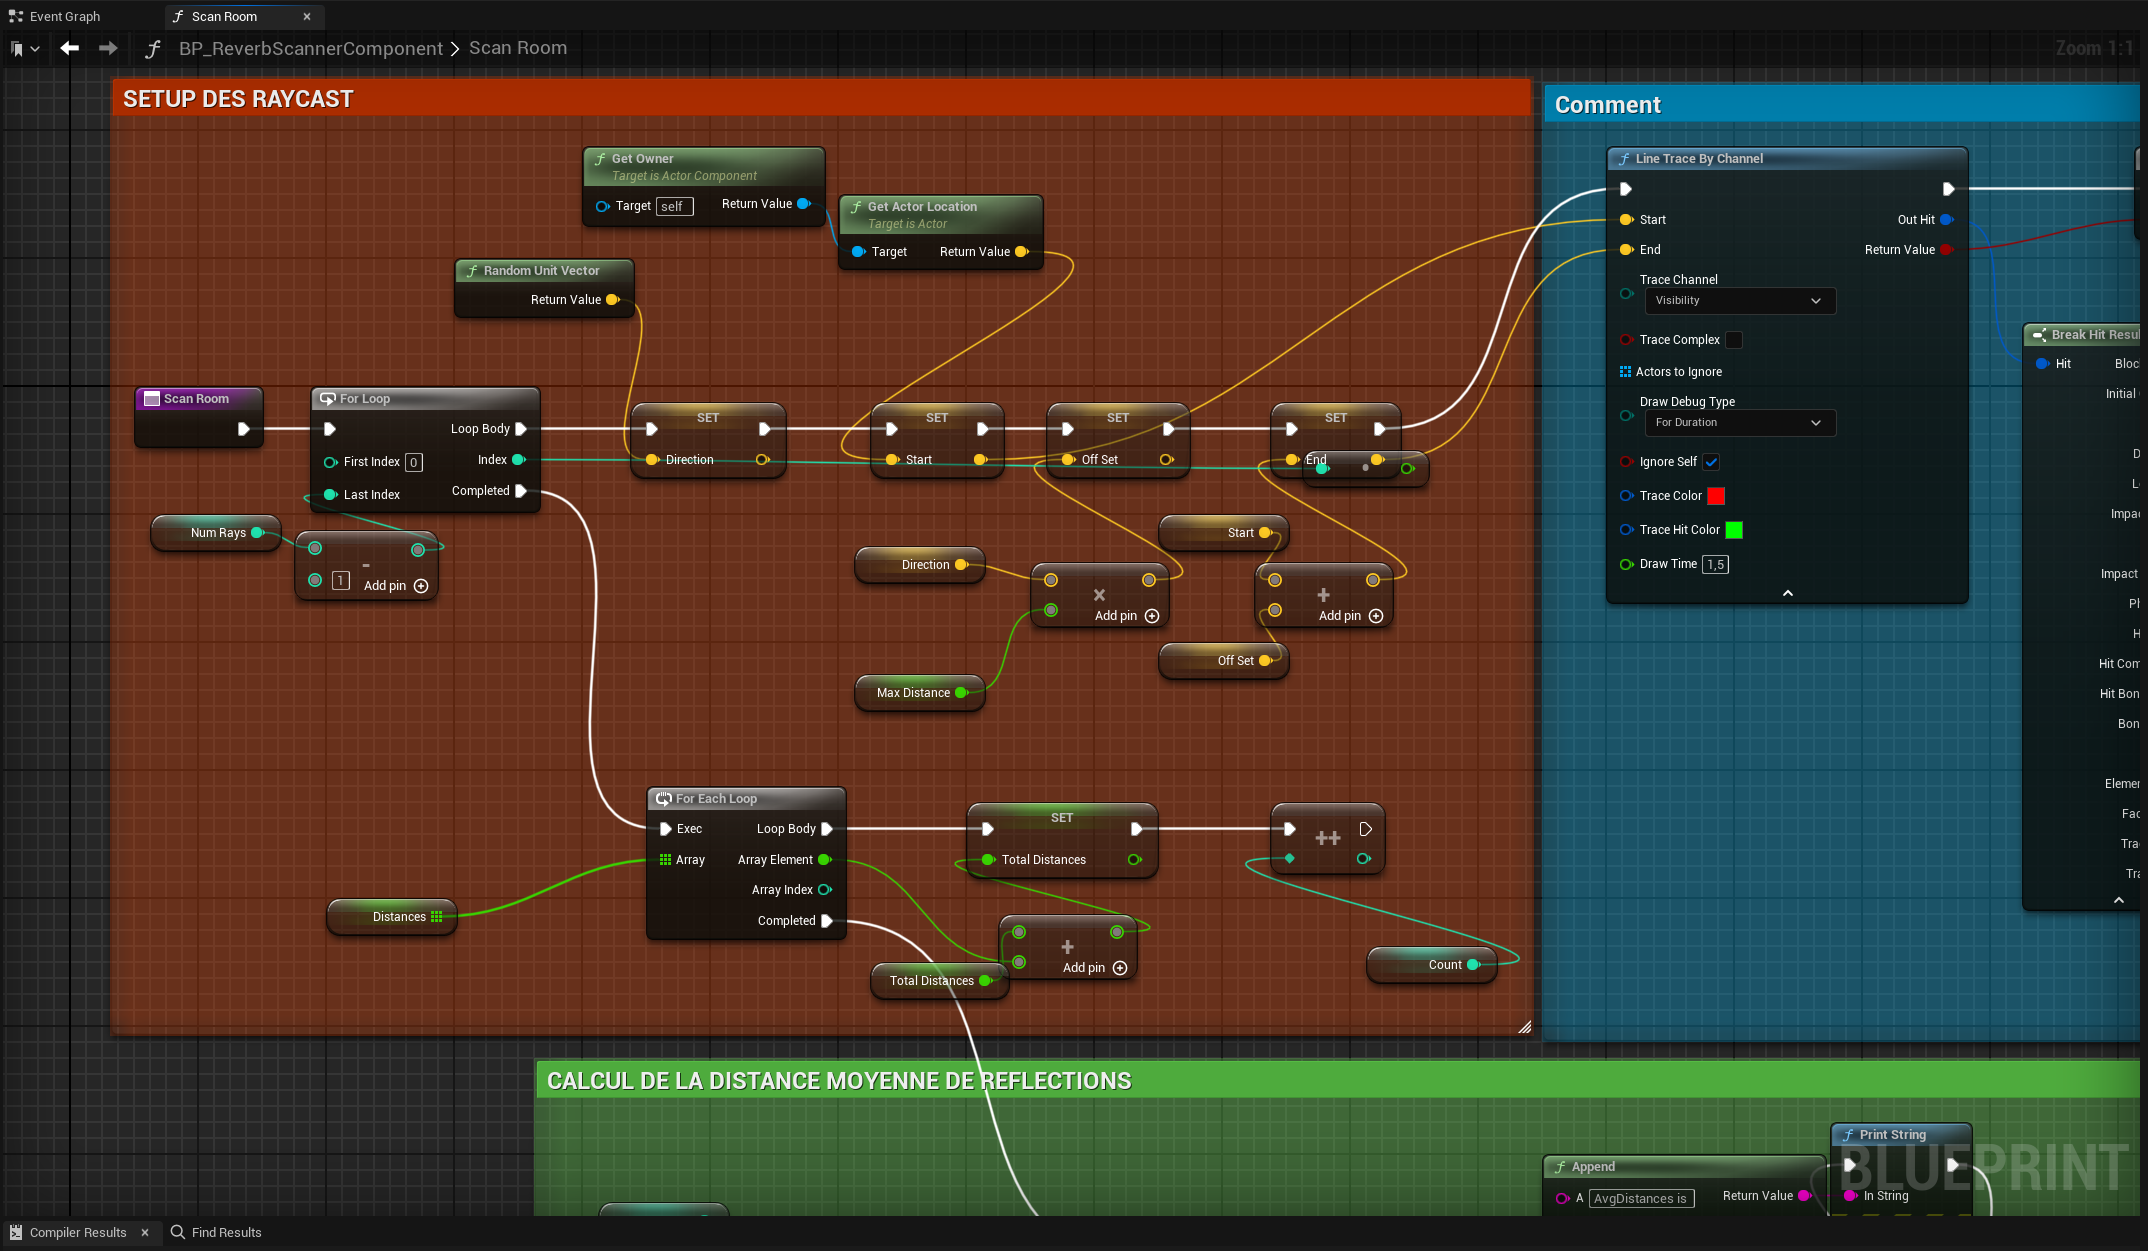Click Add pin plus on subtract node
The image size is (2148, 1251).
click(421, 586)
